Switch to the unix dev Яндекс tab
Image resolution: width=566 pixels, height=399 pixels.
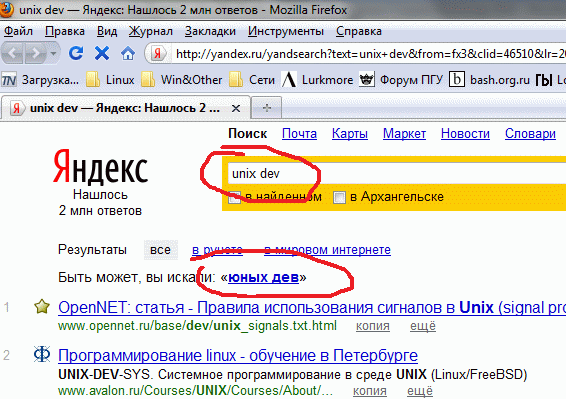(125, 108)
